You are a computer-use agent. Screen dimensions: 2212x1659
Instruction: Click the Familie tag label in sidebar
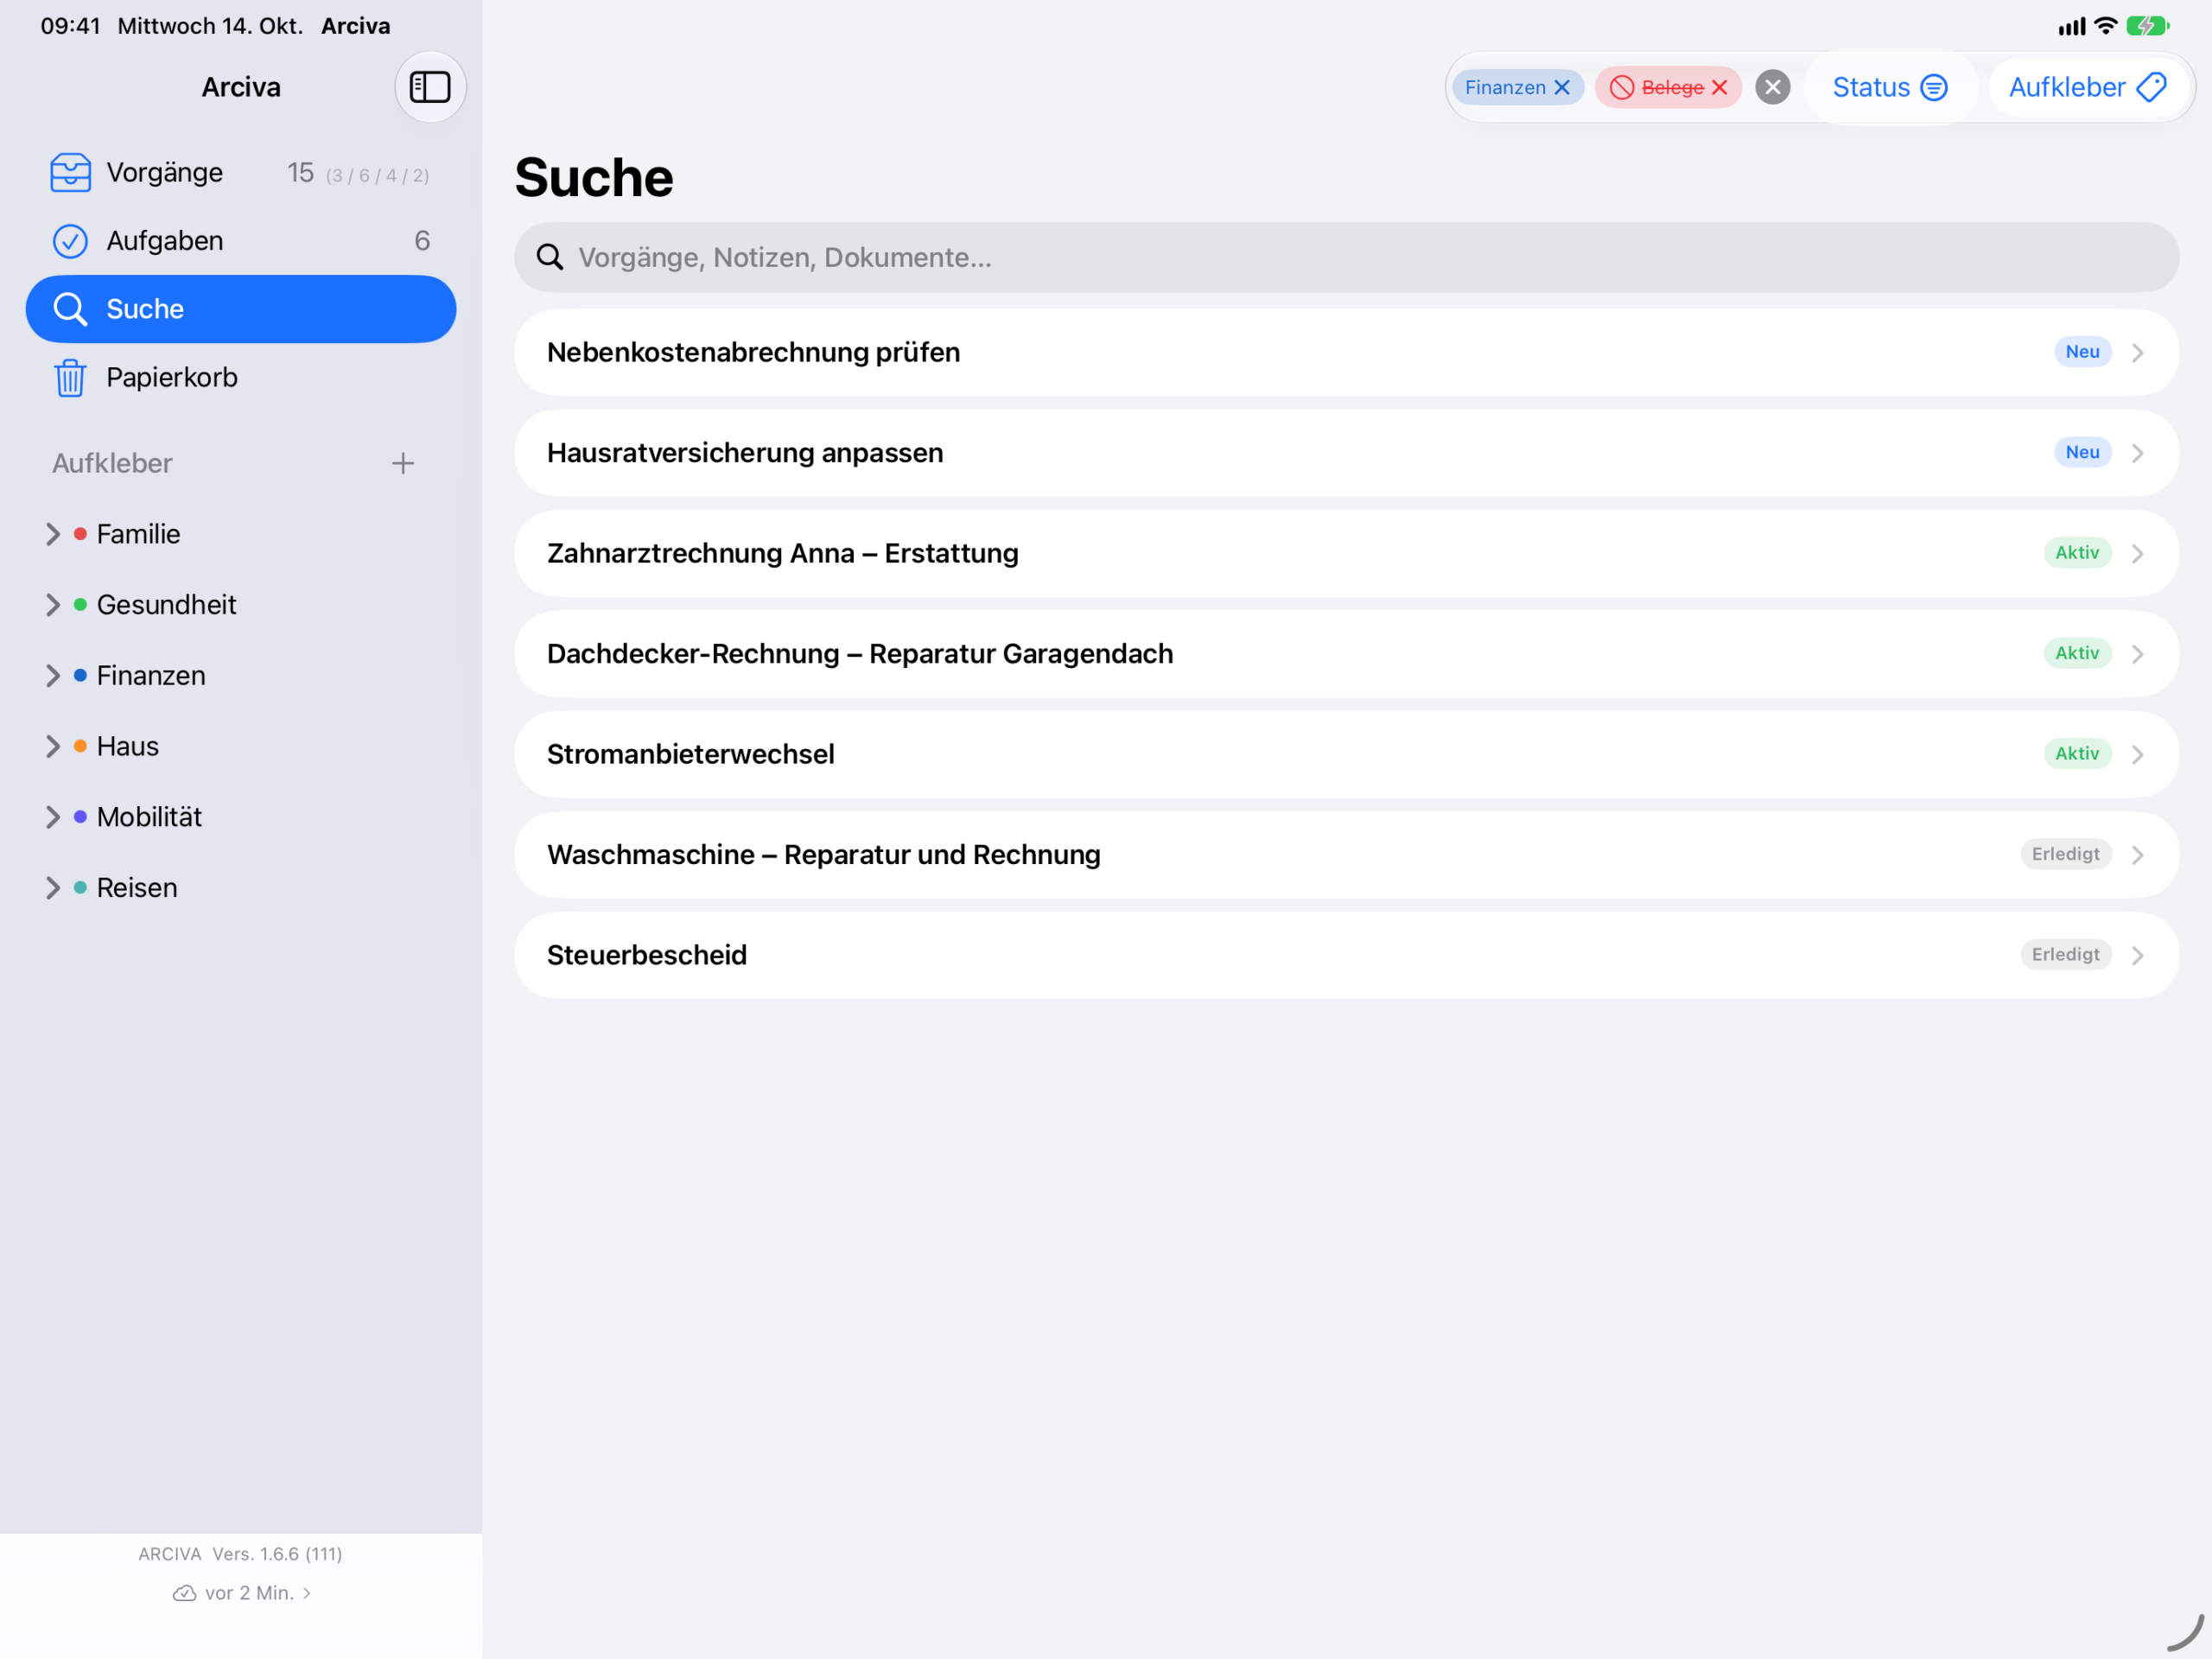[138, 534]
